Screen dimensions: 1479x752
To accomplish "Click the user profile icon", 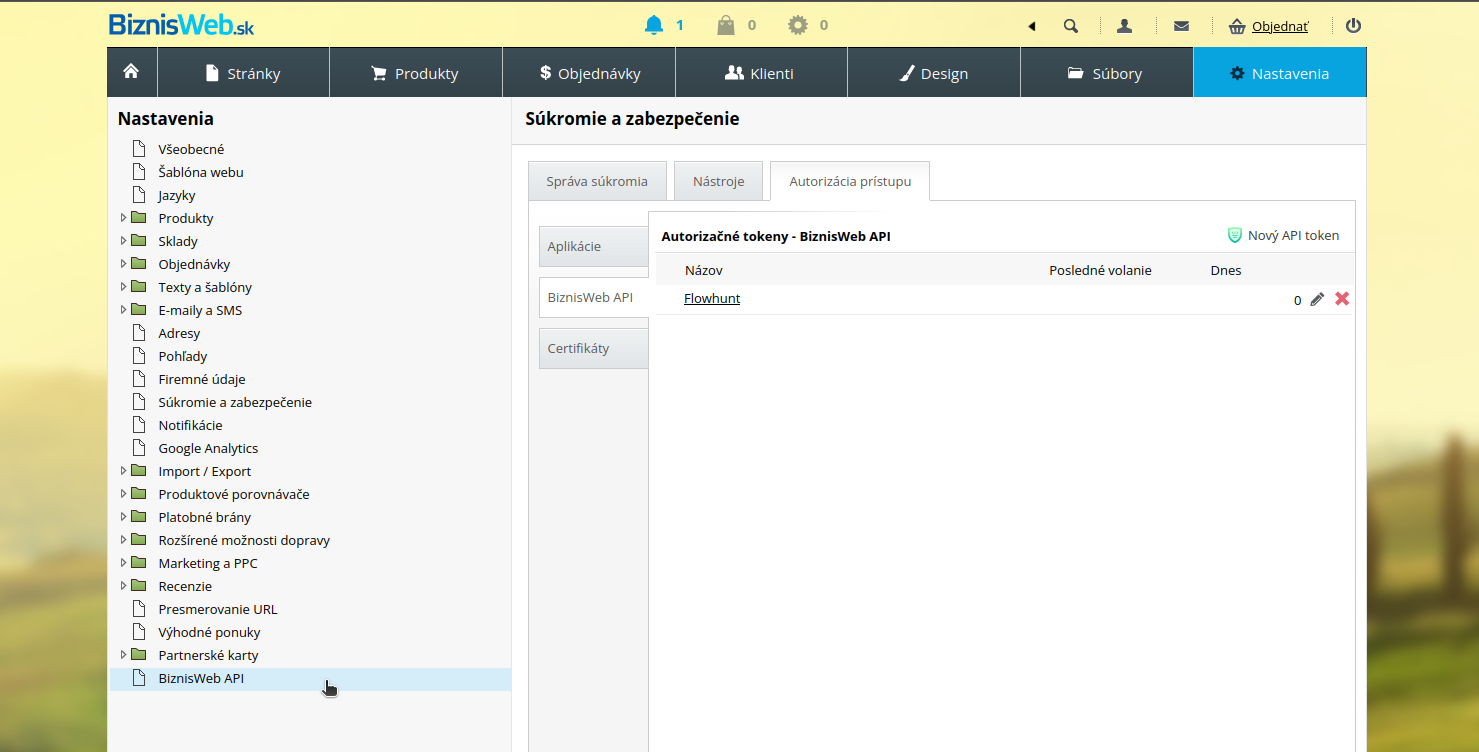I will [1124, 26].
